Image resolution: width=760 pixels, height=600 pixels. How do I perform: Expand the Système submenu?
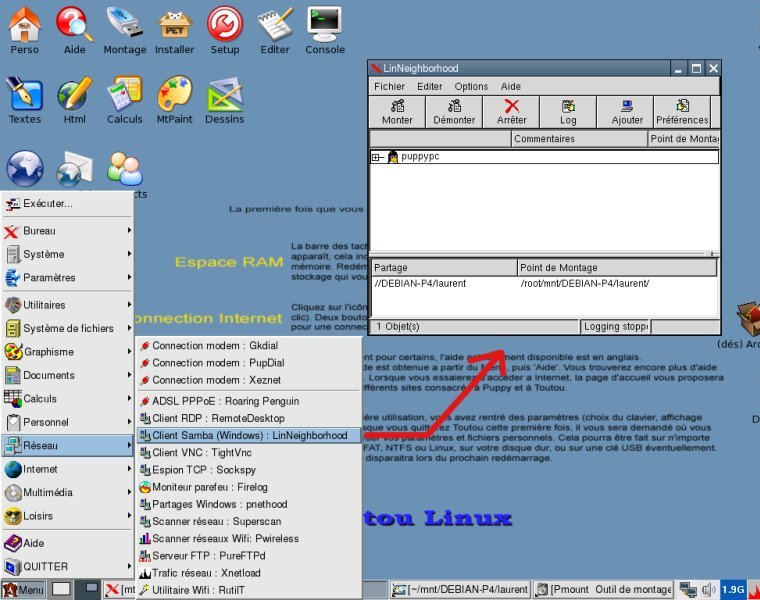66,254
